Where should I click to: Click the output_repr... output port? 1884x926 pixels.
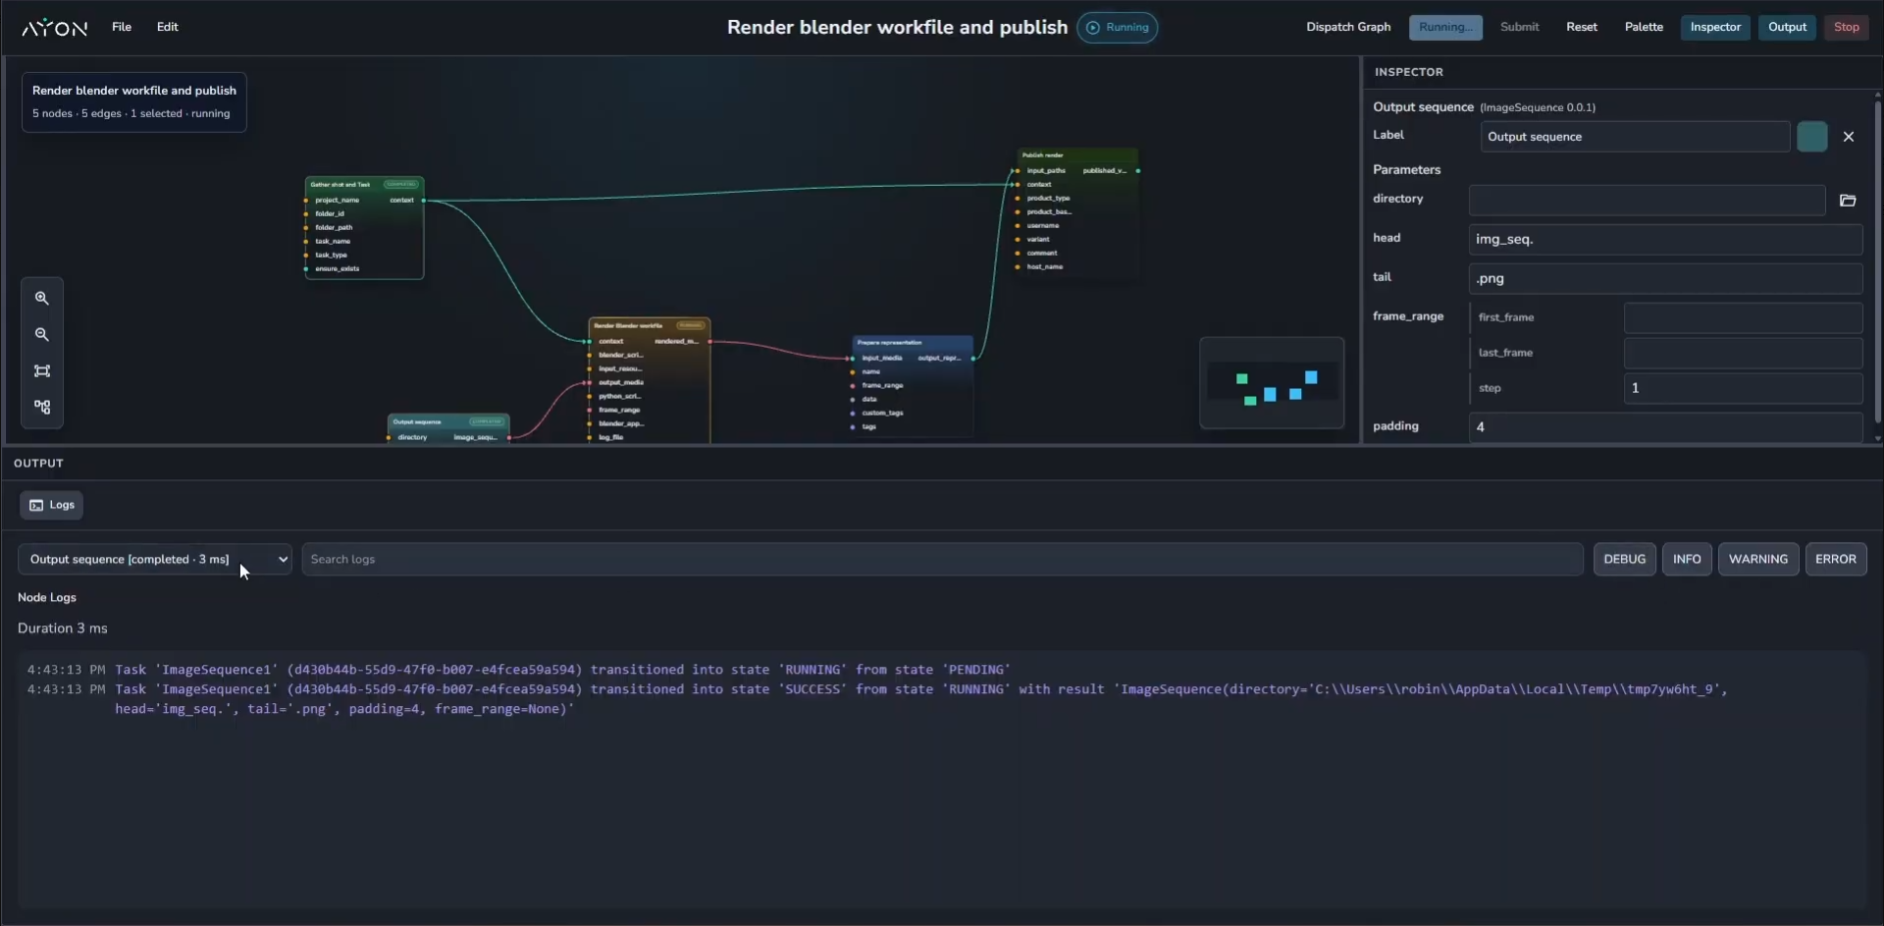pyautogui.click(x=973, y=358)
